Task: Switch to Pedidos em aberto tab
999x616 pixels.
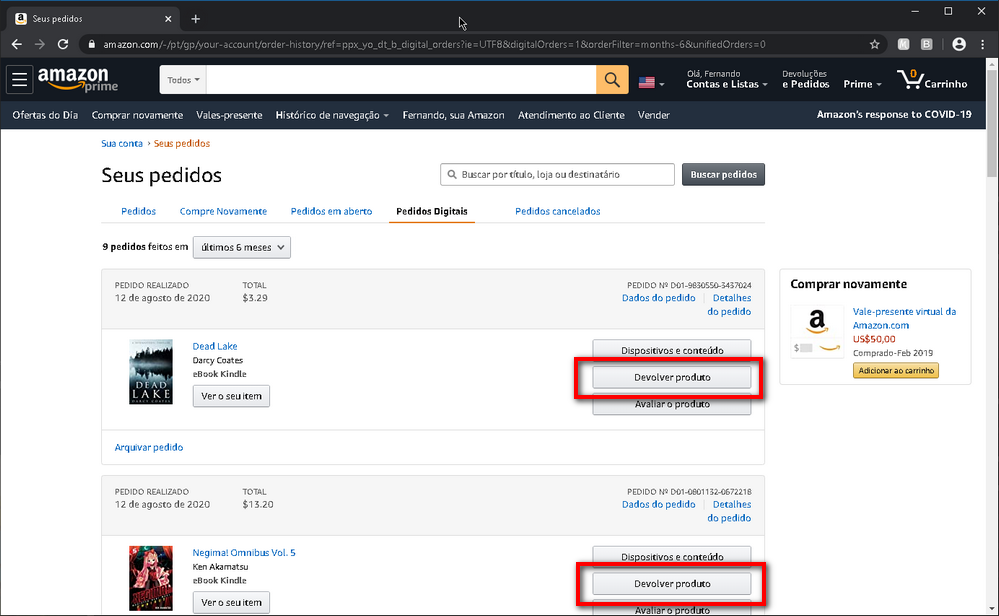Action: pyautogui.click(x=331, y=211)
